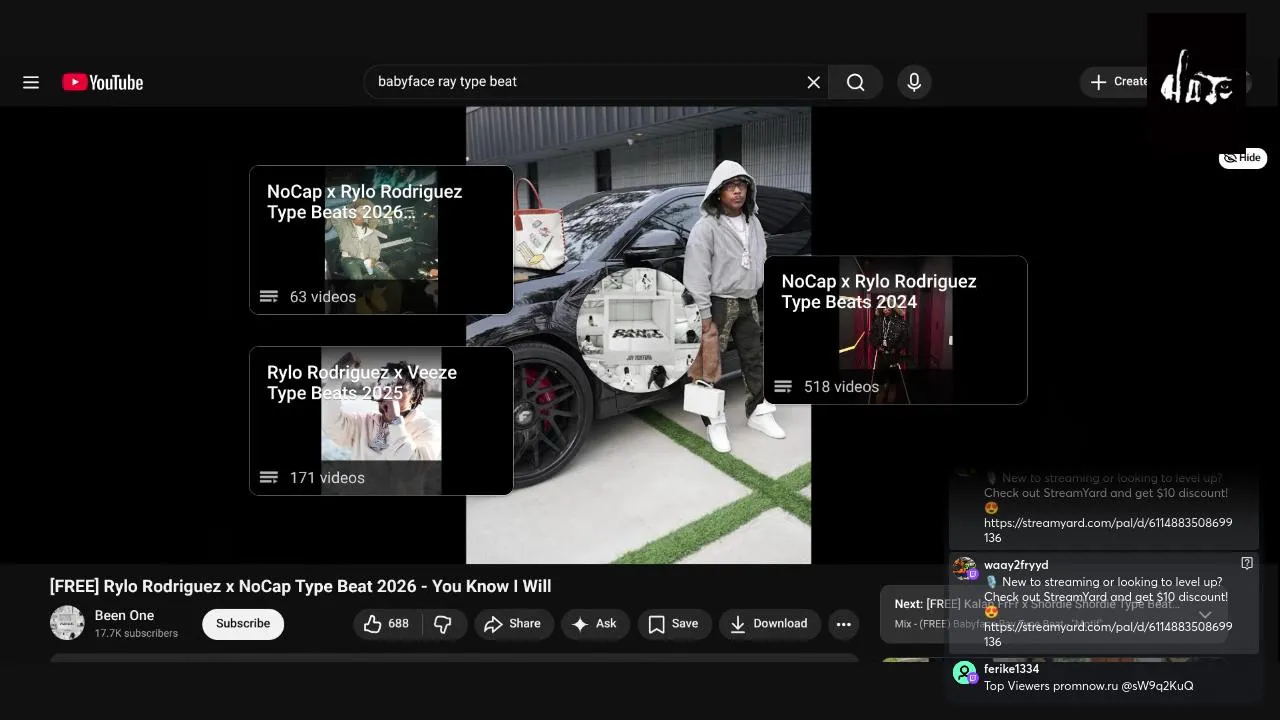Hide the stream overlay with Hide button

pos(1243,158)
